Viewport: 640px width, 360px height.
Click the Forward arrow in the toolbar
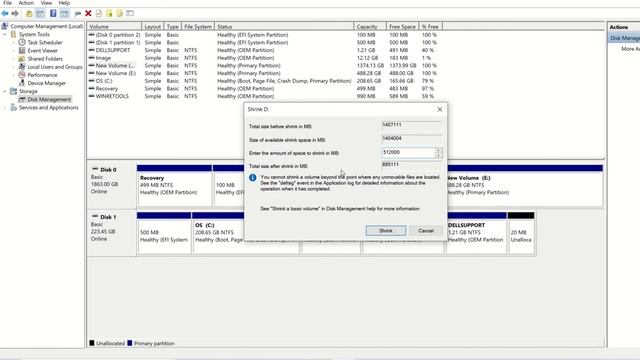[x=15, y=13]
